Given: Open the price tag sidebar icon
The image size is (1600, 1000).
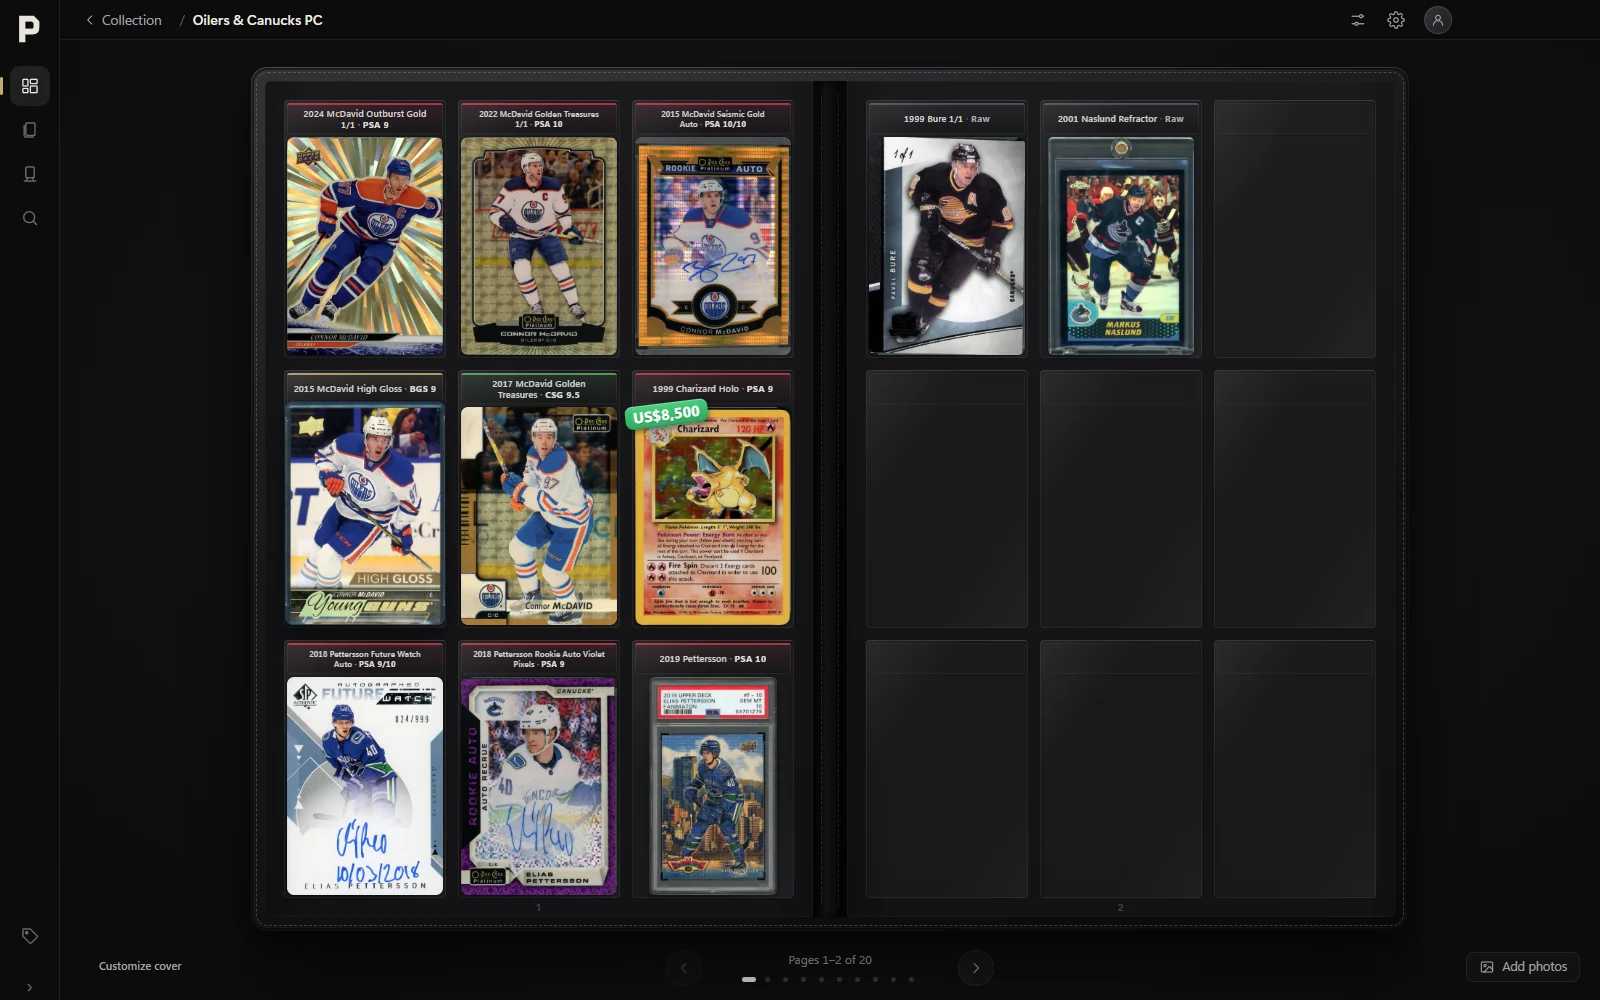Looking at the screenshot, I should coord(30,936).
